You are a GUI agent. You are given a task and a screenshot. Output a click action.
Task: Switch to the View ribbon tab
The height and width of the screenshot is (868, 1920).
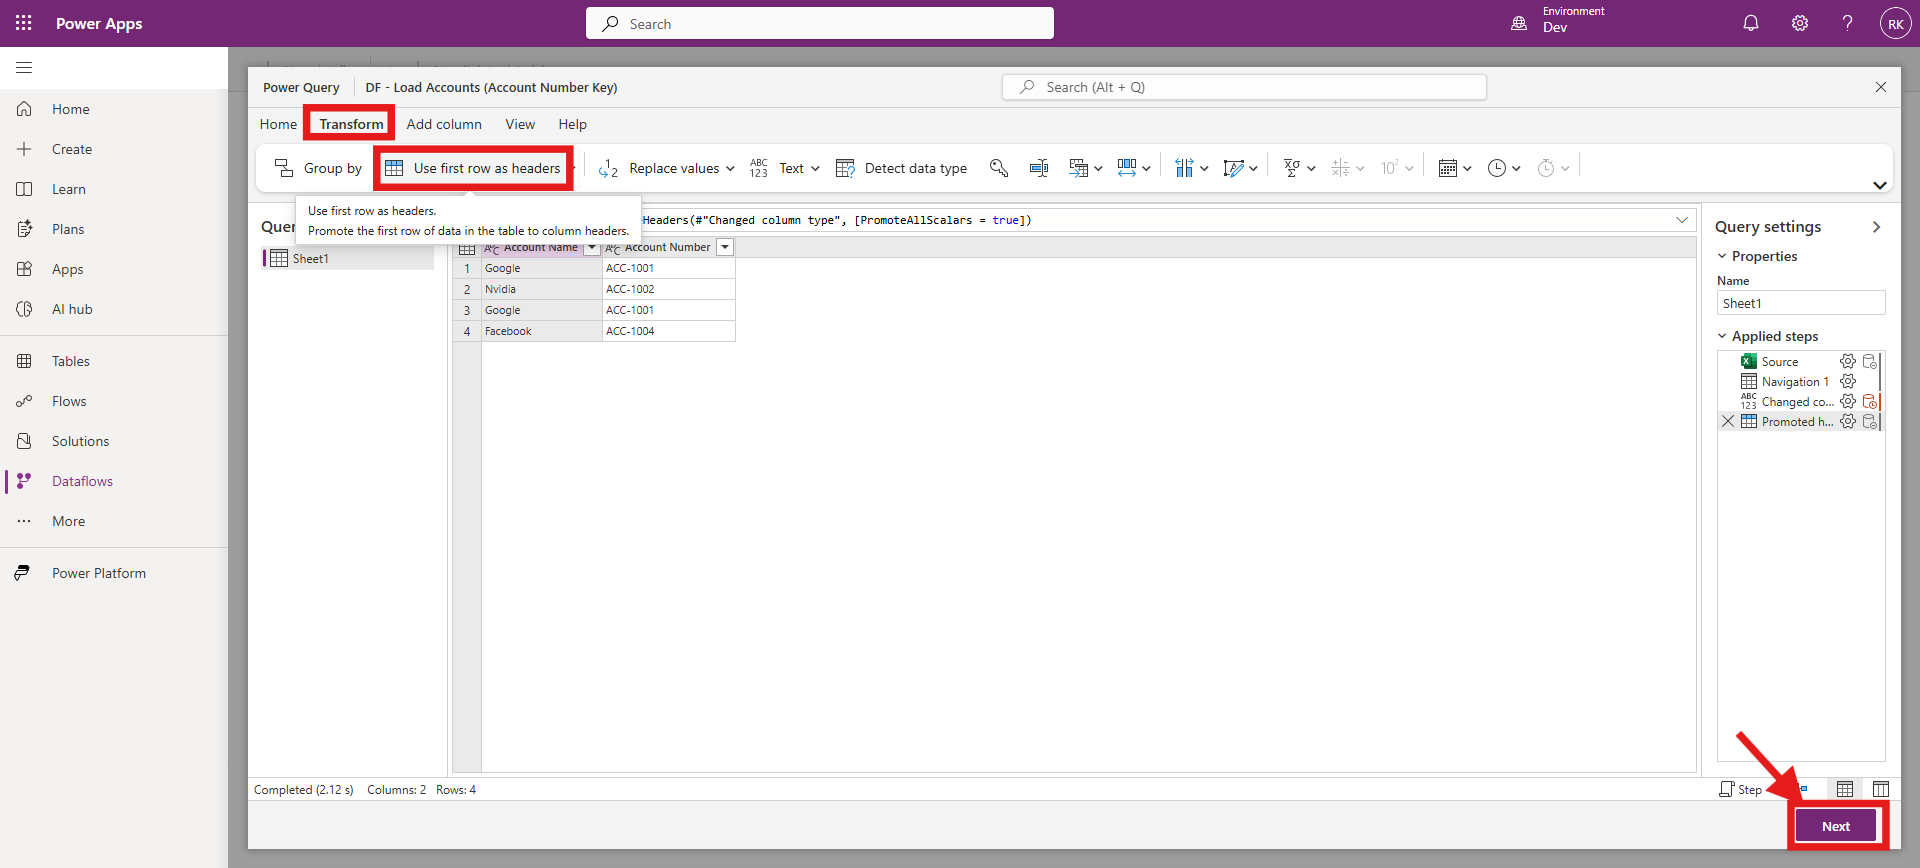(x=520, y=124)
